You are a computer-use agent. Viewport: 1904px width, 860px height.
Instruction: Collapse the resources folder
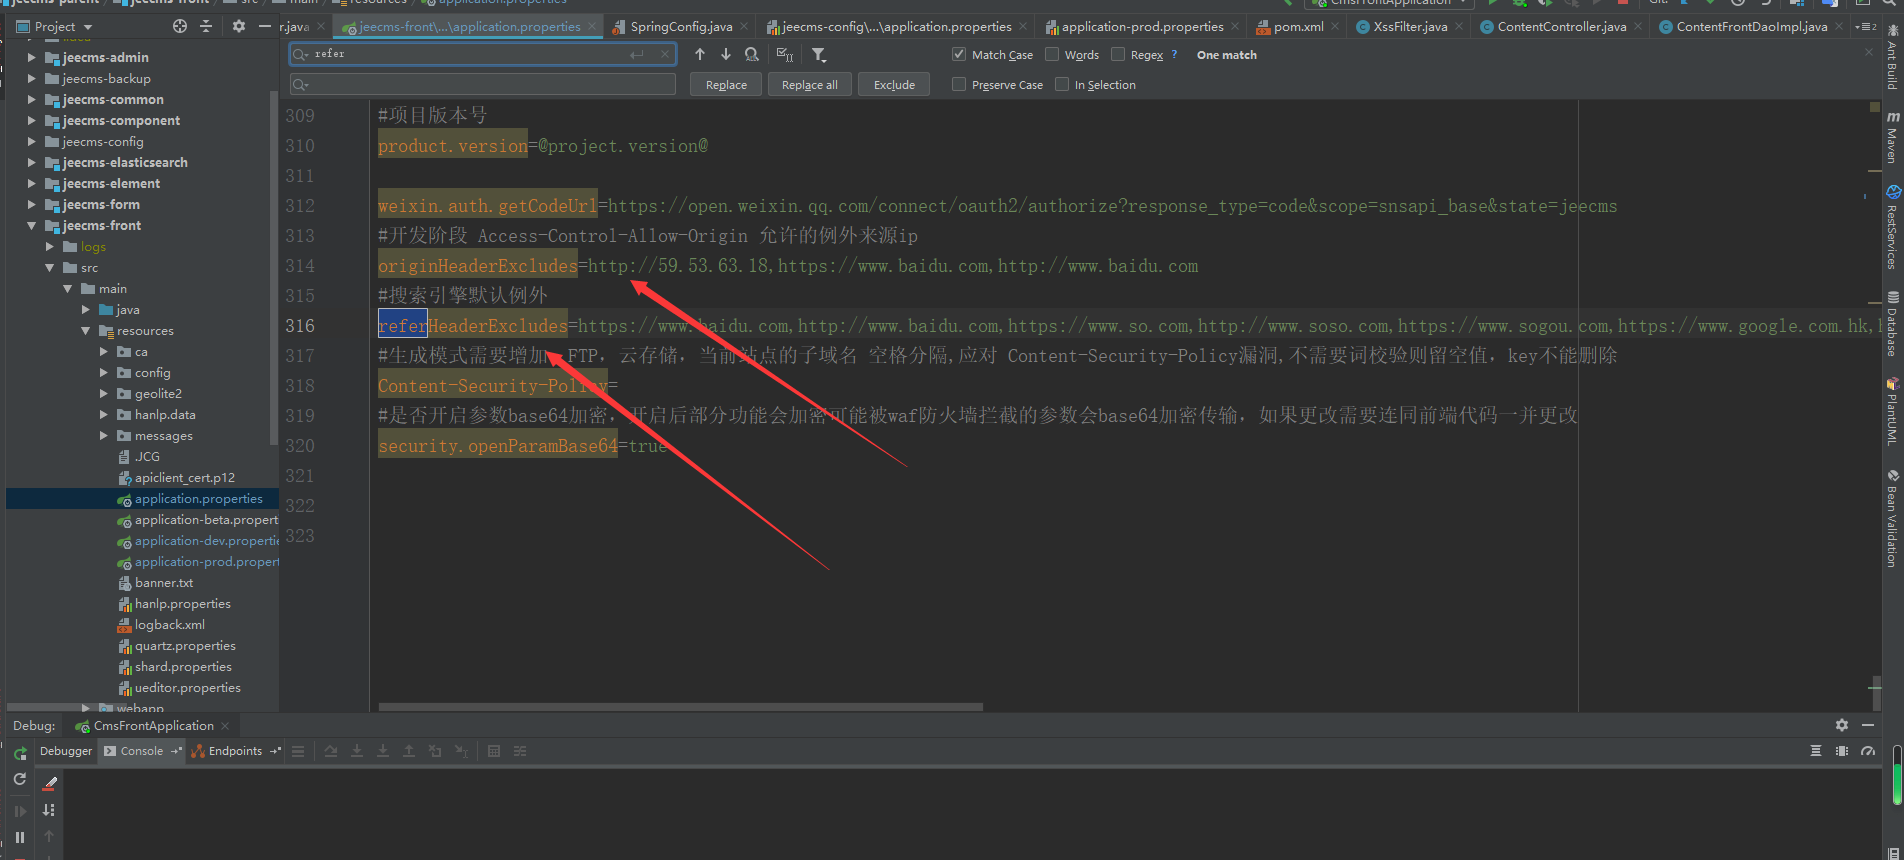86,331
